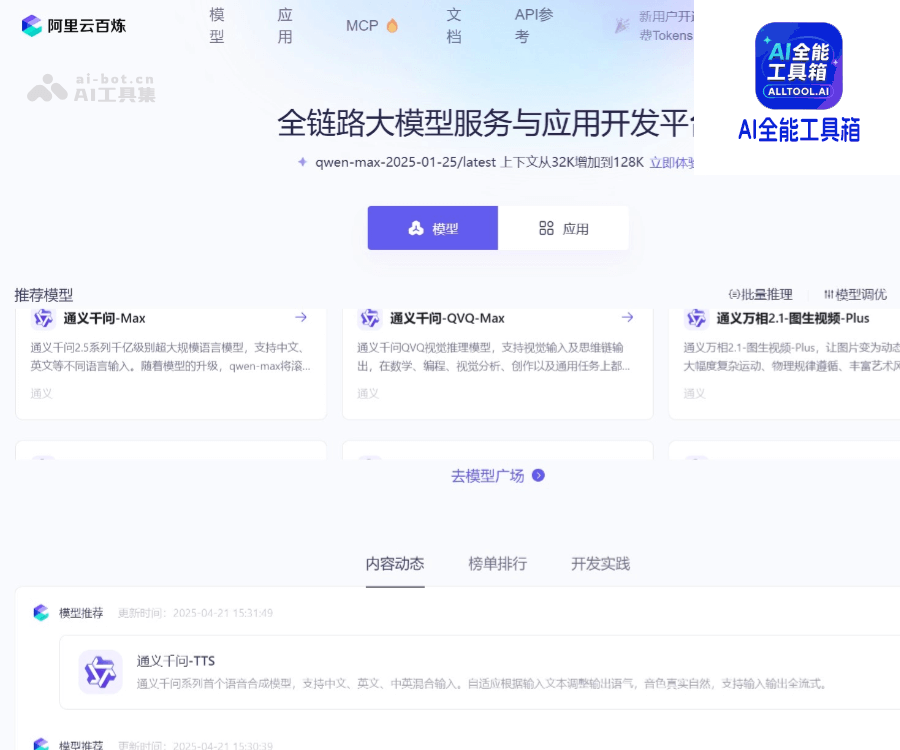Screen dimensions: 900x750
Task: Click the 通义千问-TTS model logo icon
Action: (100, 671)
